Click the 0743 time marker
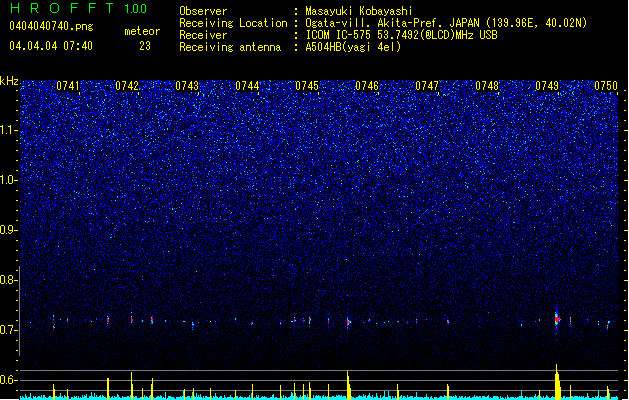This screenshot has width=629, height=400. click(187, 86)
